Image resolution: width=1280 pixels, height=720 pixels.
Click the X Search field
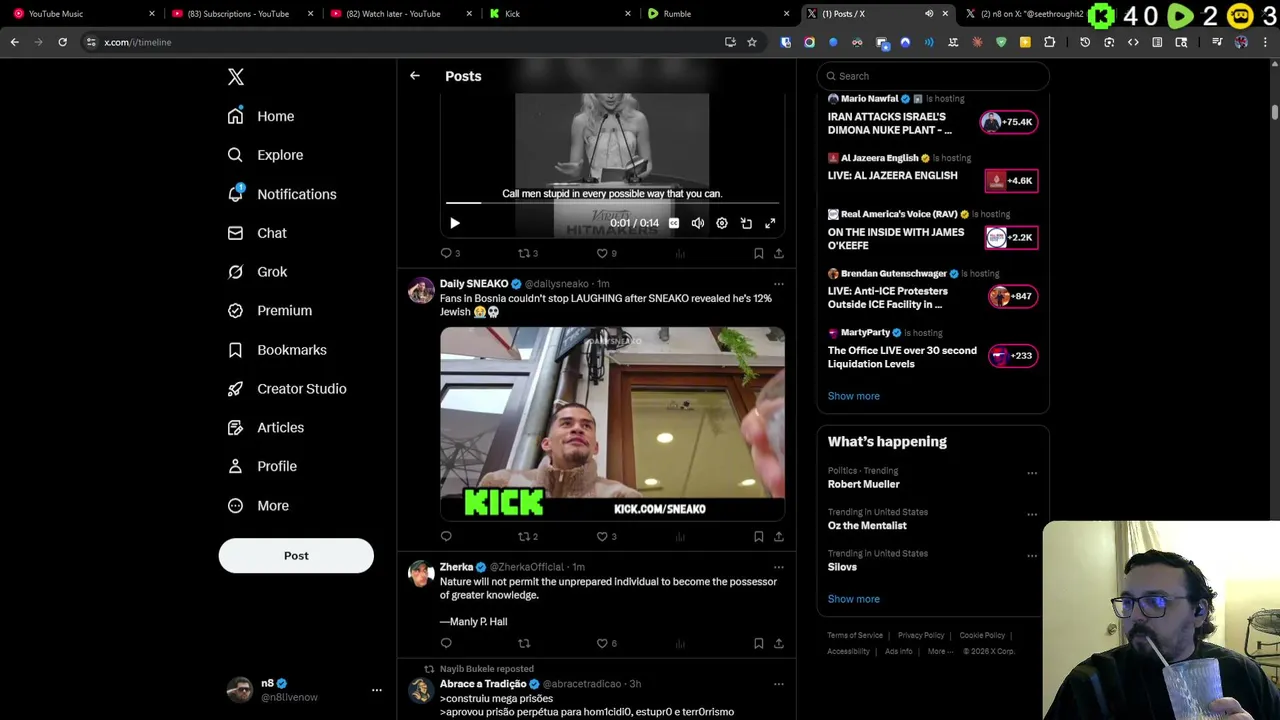coord(933,76)
